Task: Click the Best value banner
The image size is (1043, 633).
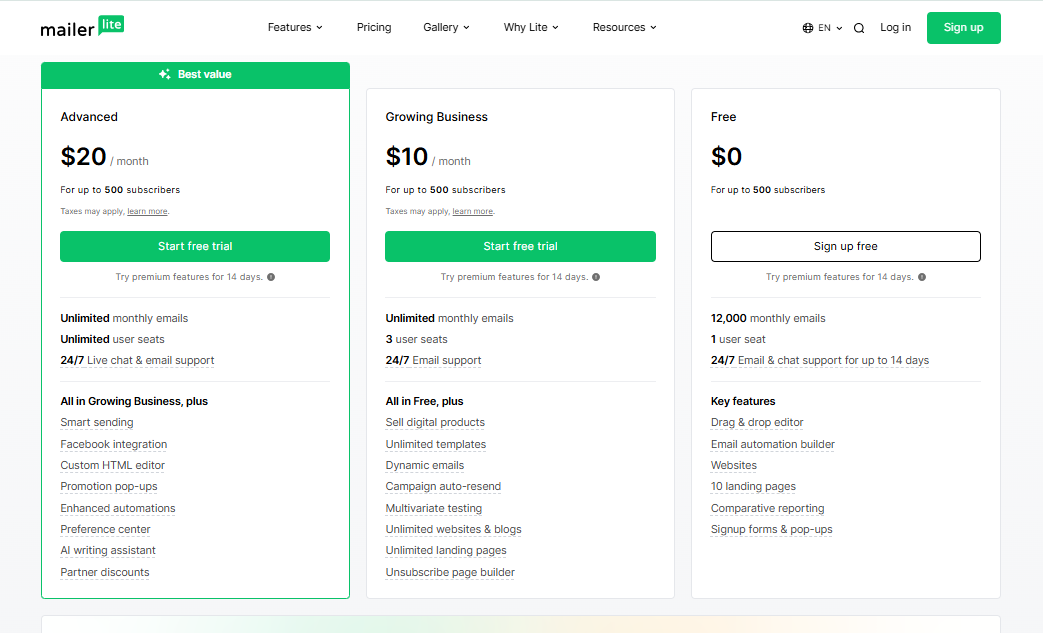Action: tap(196, 74)
